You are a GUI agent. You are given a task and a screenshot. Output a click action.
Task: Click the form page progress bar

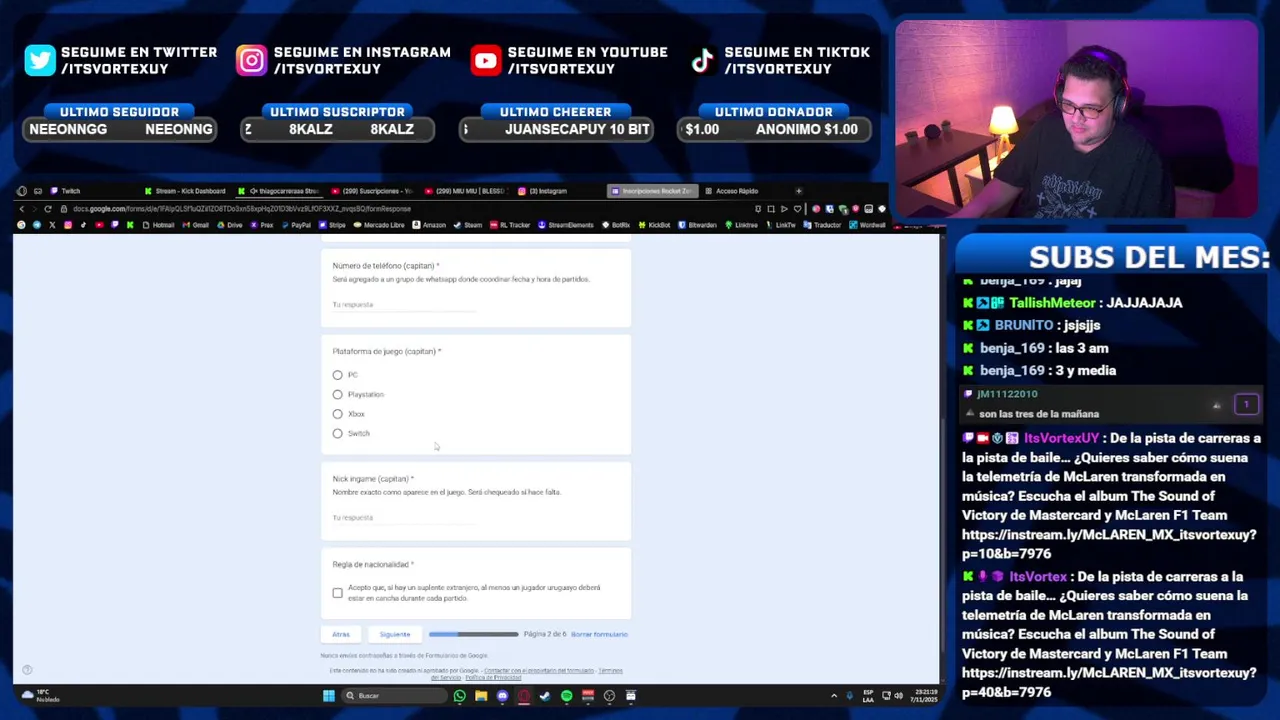[473, 634]
